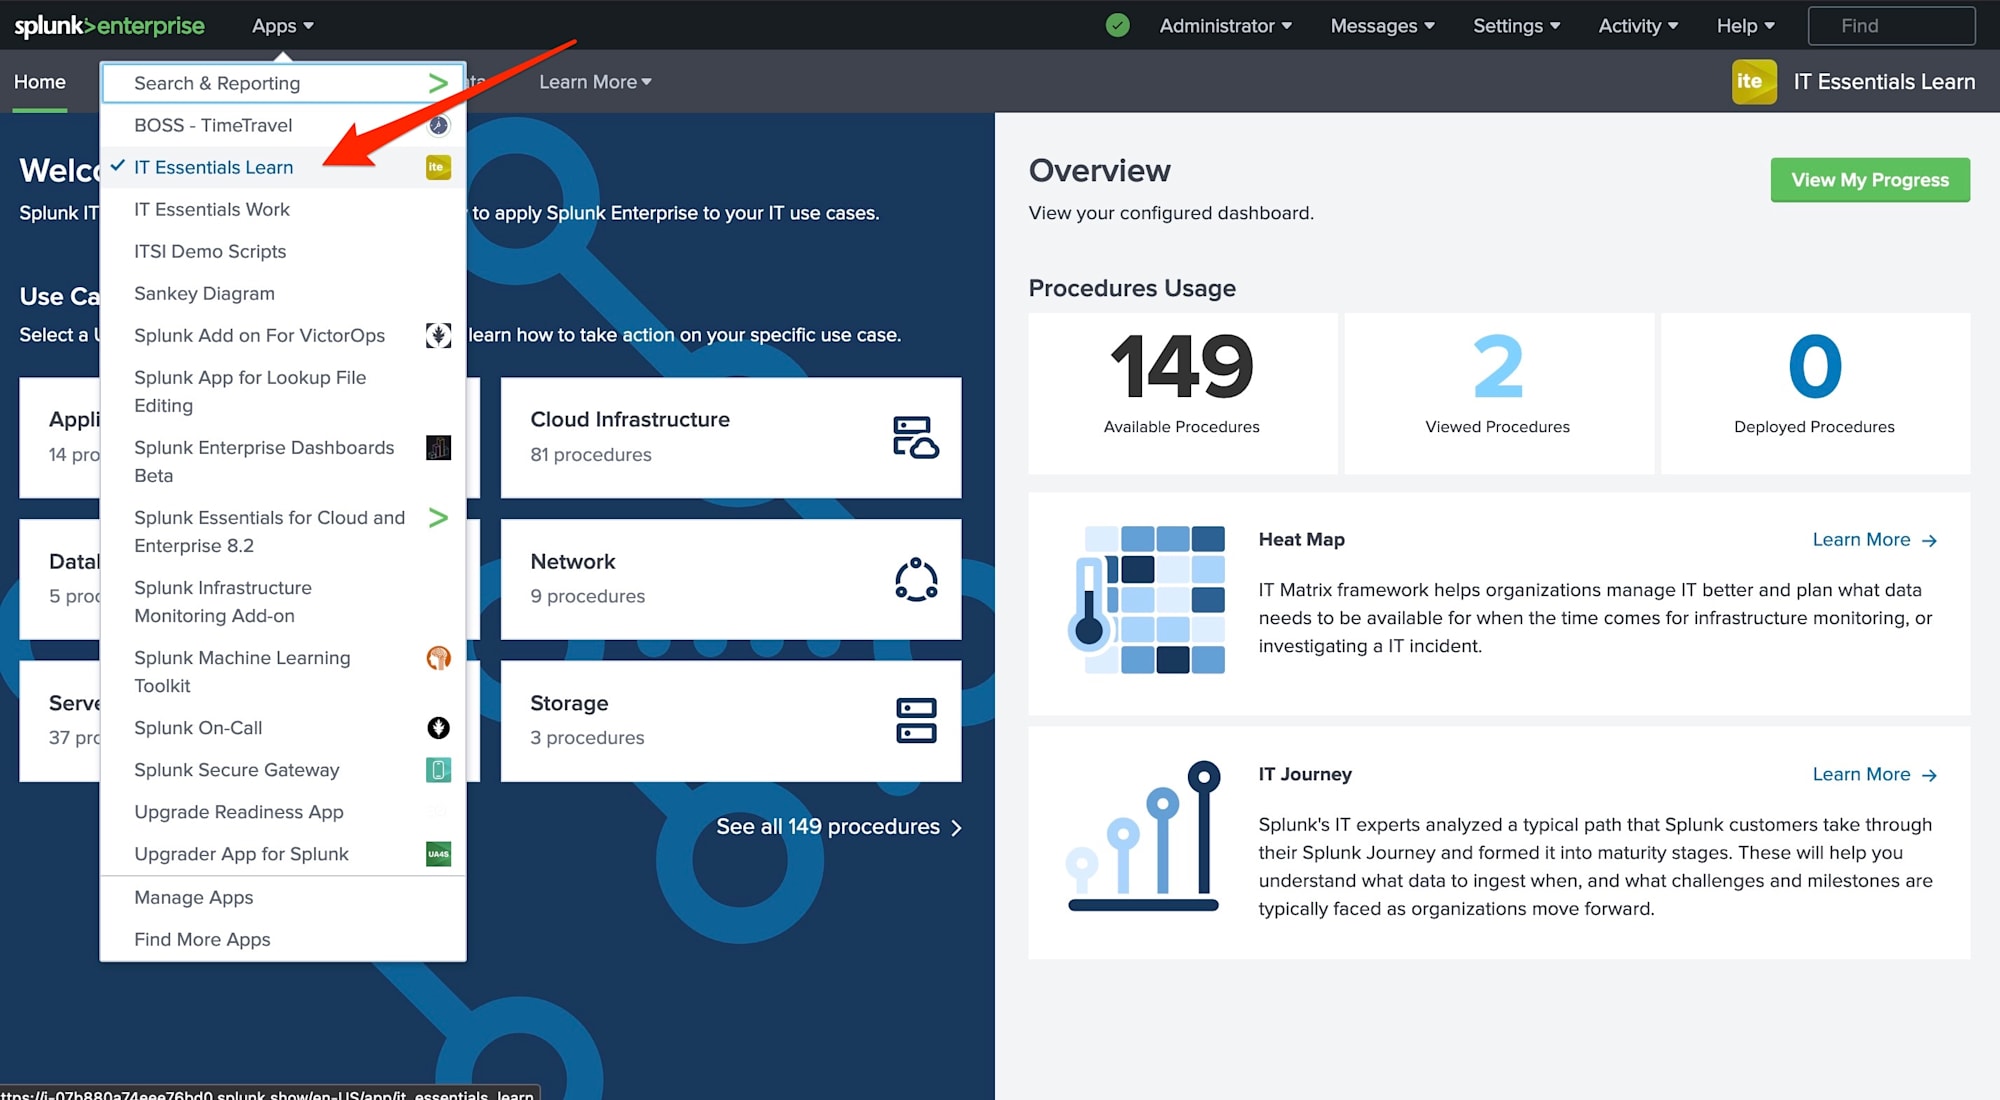Expand the Messages menu
This screenshot has width=2000, height=1100.
tap(1383, 26)
